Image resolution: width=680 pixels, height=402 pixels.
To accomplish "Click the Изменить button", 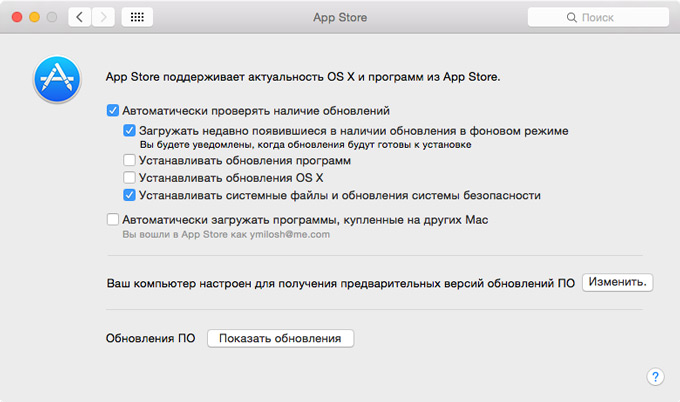I will tap(618, 283).
